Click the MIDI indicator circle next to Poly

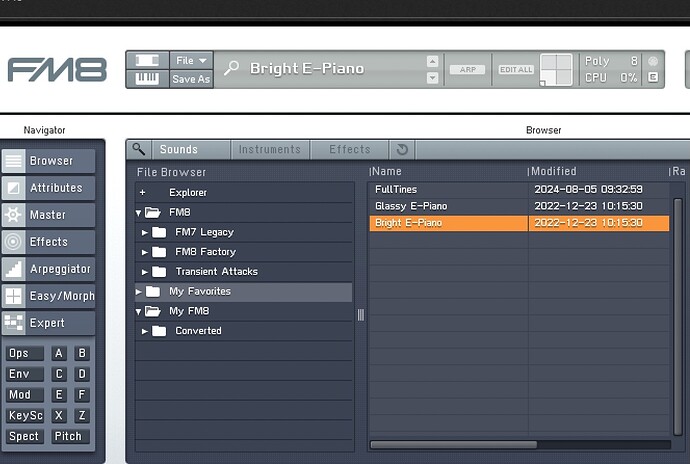[653, 61]
